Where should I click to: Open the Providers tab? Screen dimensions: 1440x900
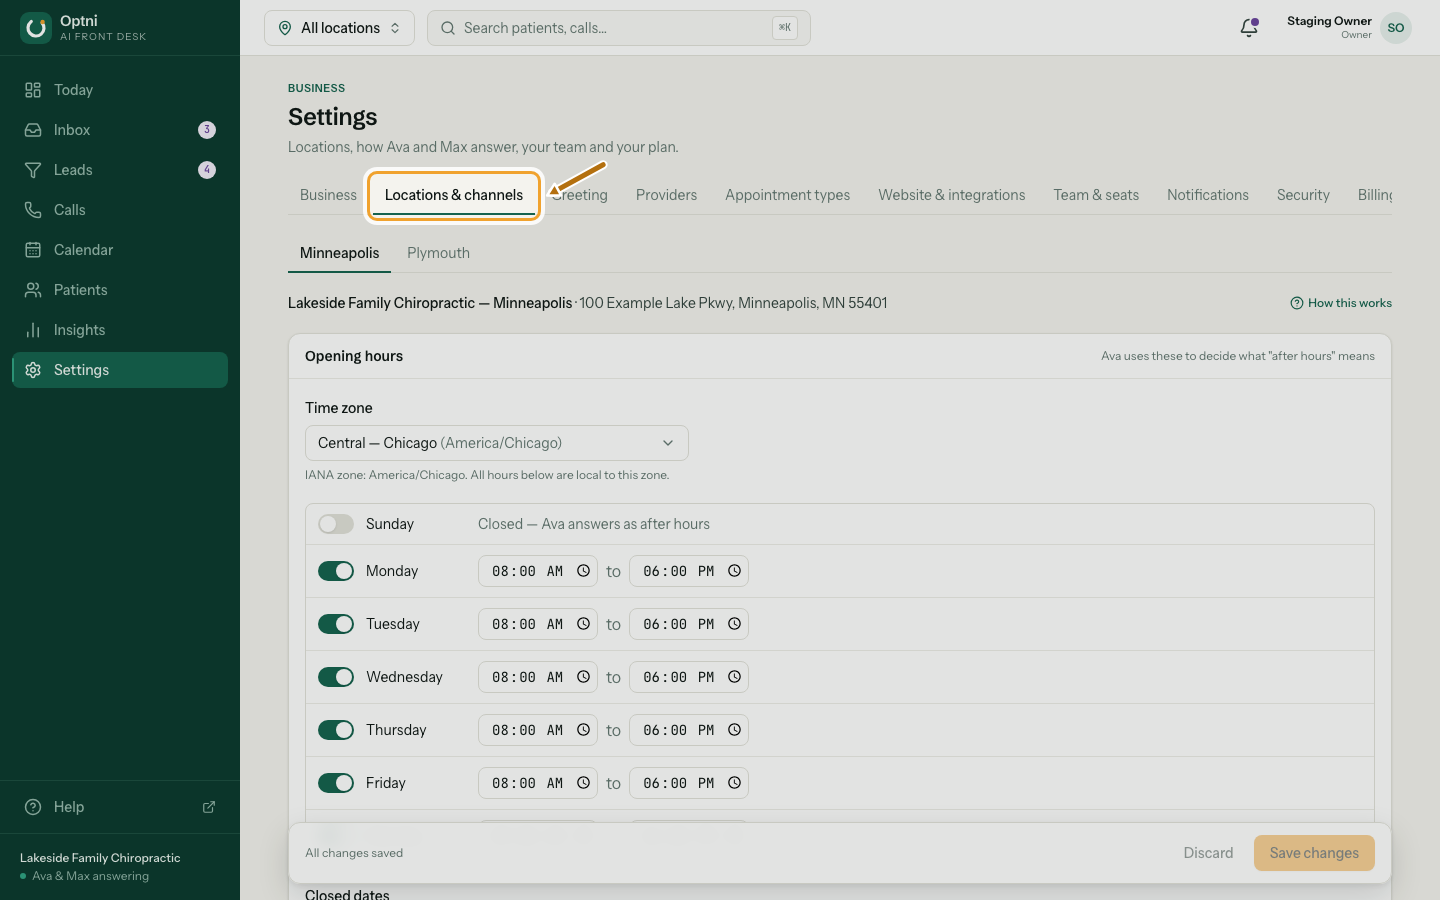pyautogui.click(x=666, y=195)
